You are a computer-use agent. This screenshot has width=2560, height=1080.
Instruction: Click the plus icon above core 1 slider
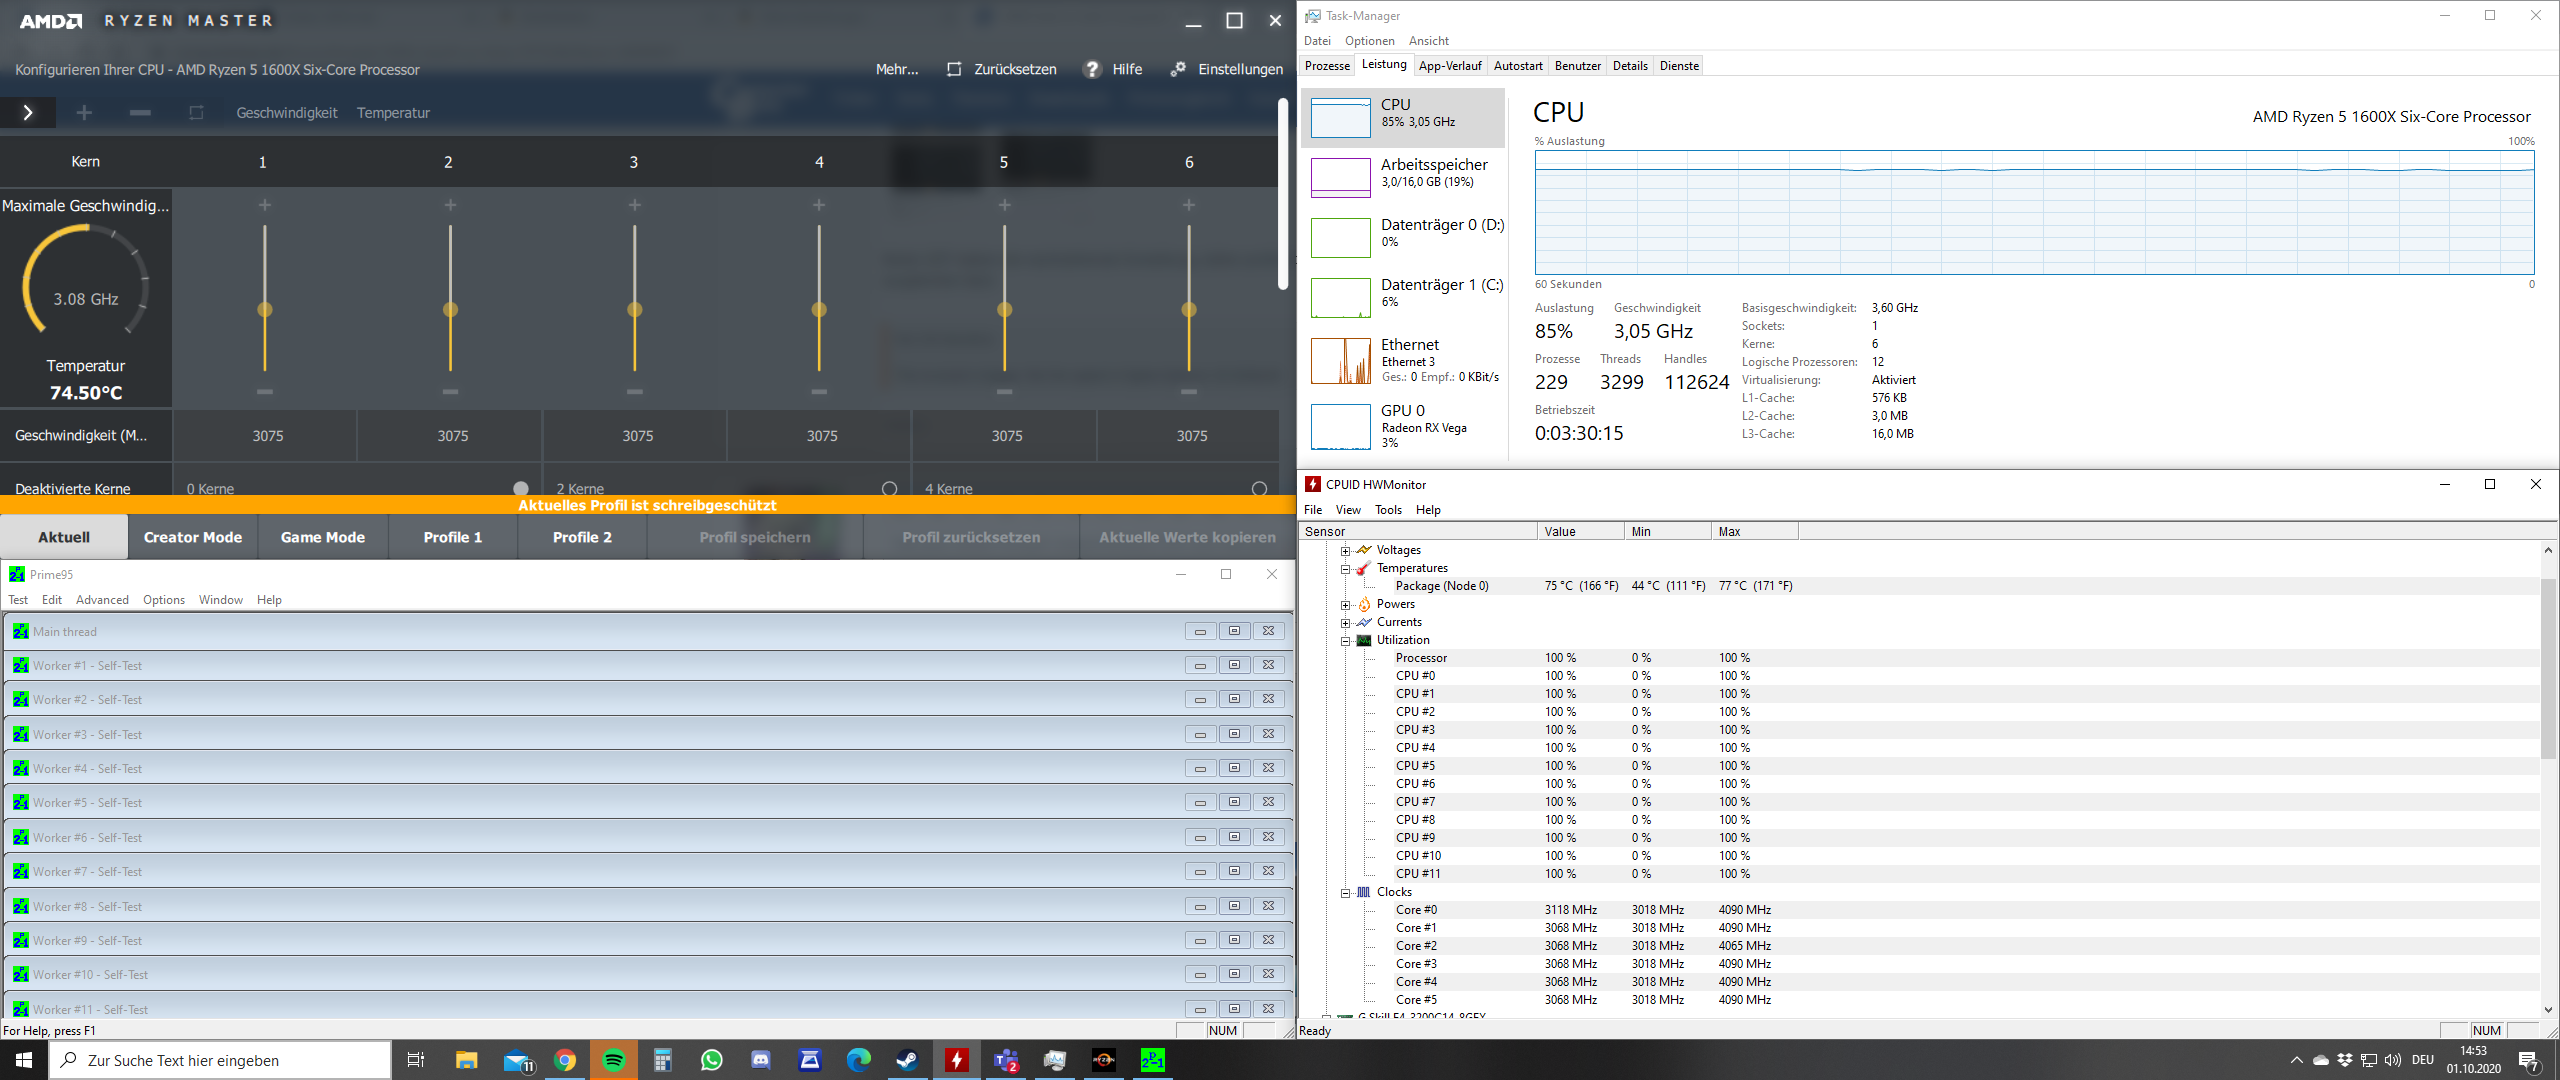tap(265, 205)
